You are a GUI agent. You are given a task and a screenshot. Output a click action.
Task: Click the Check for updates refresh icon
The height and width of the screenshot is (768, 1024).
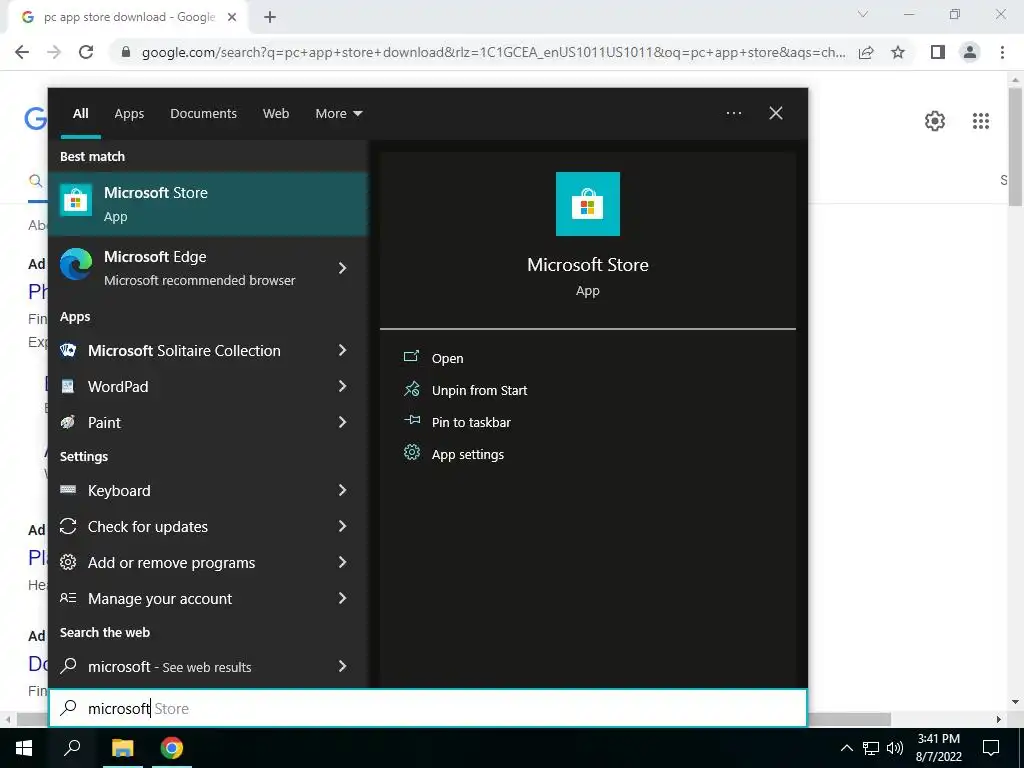68,526
